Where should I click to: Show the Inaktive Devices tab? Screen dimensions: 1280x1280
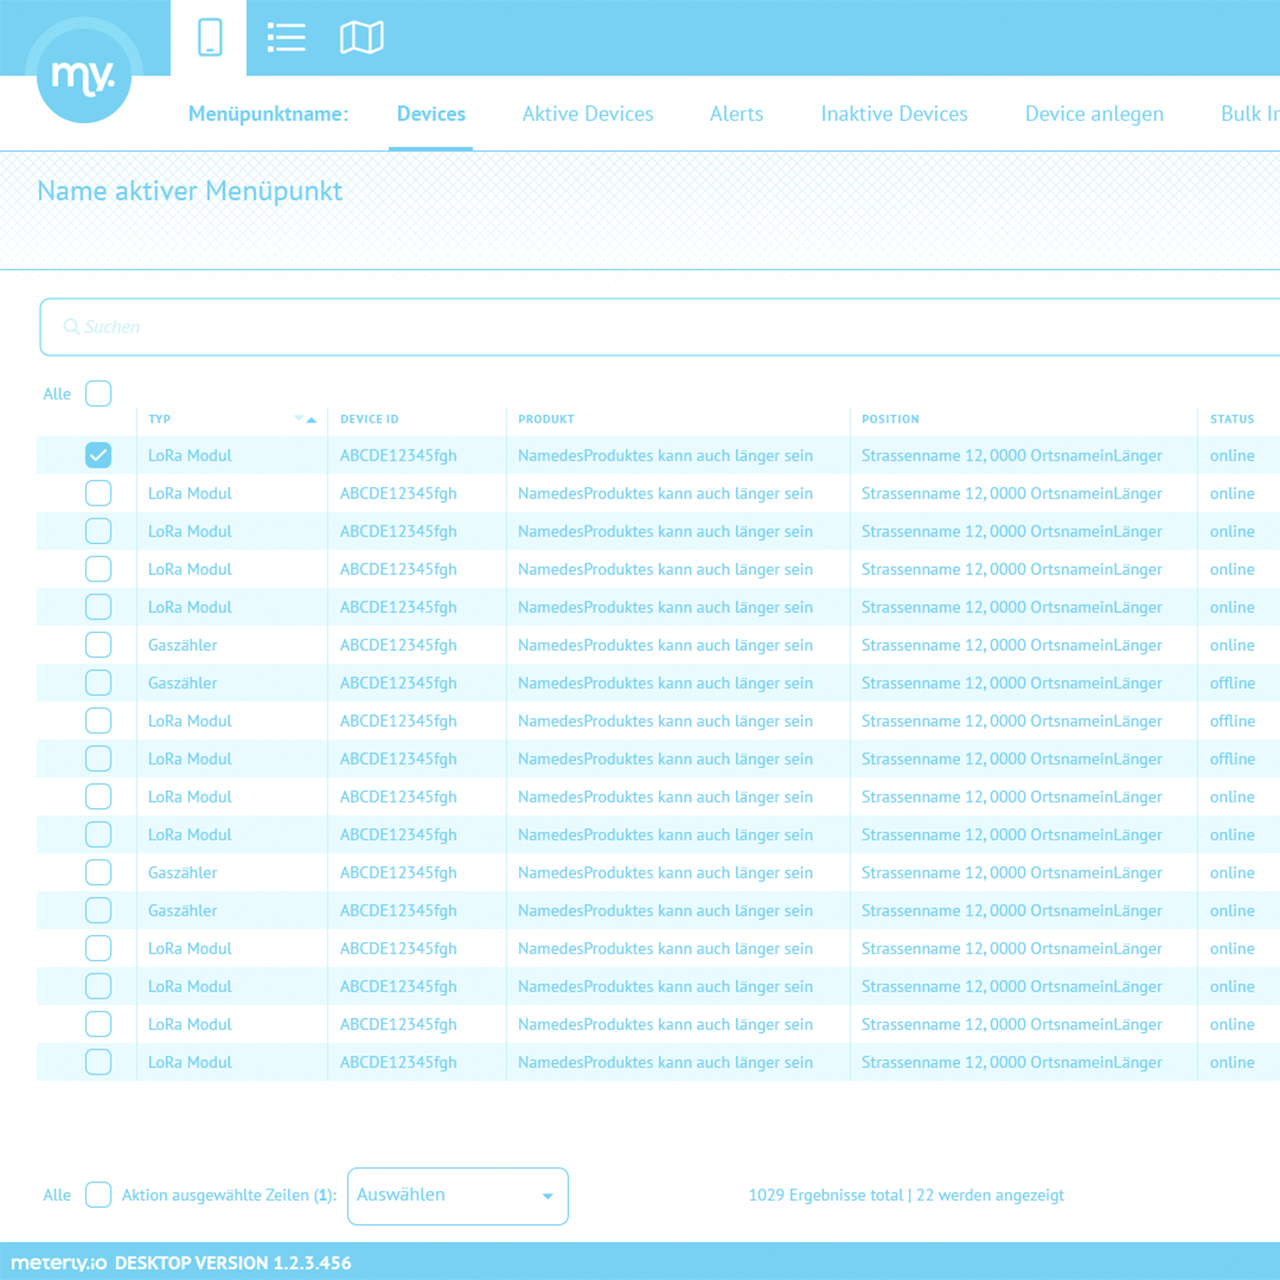(894, 114)
